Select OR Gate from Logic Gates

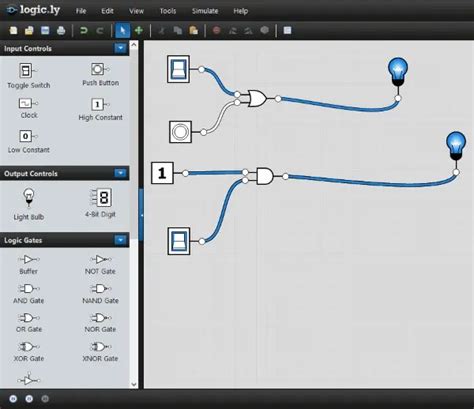[29, 322]
